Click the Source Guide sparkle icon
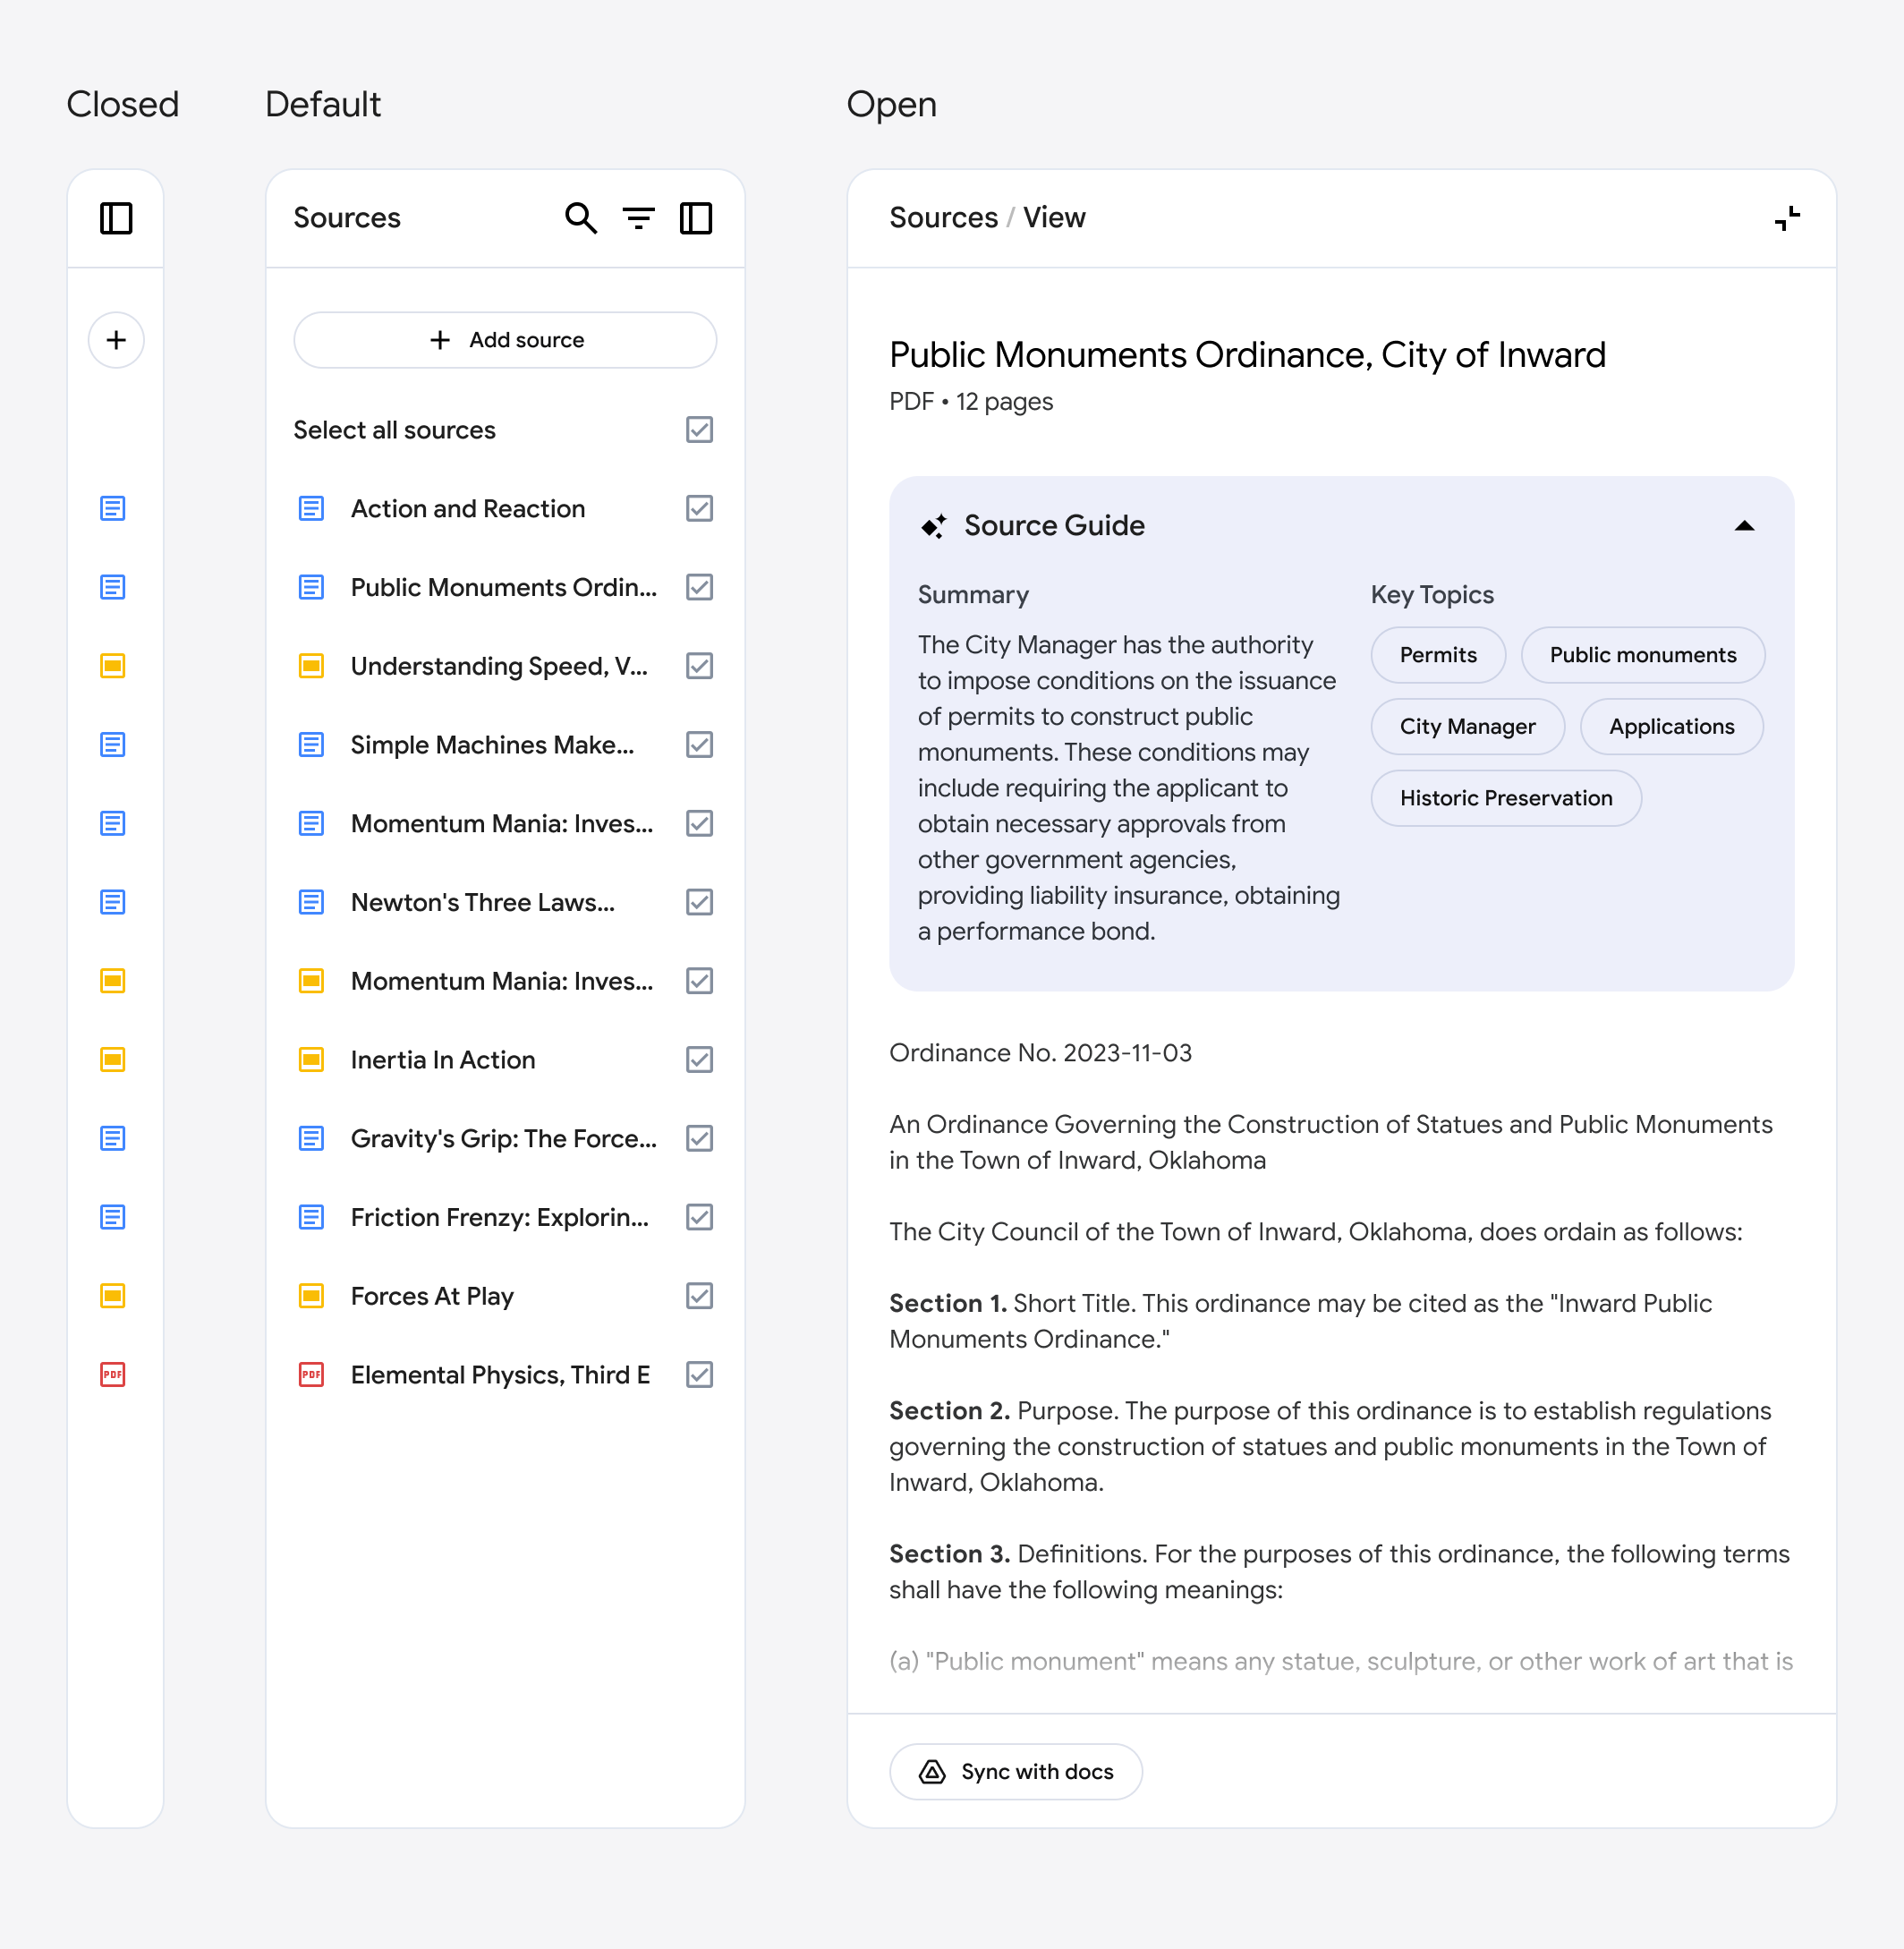1904x1949 pixels. pyautogui.click(x=933, y=526)
